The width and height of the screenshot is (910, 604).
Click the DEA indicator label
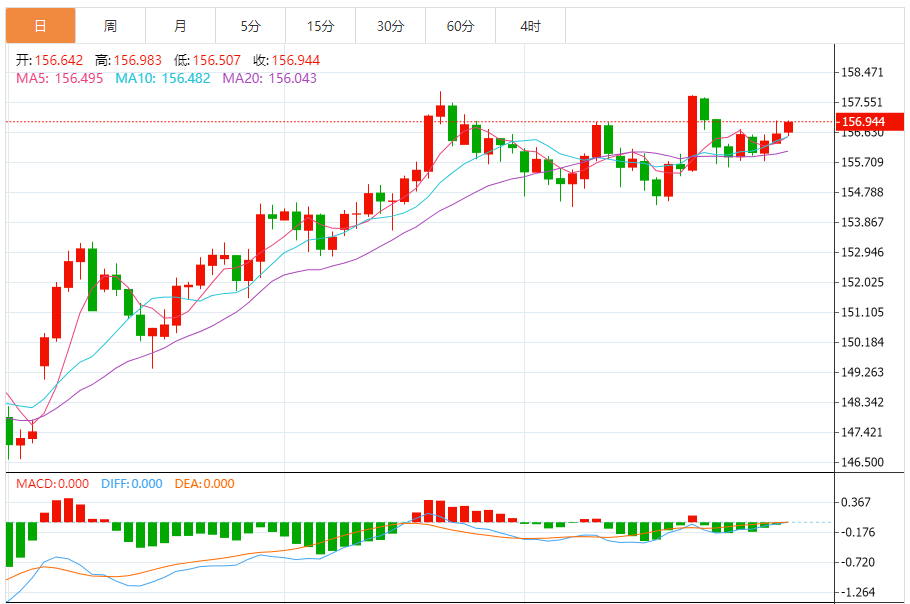tap(204, 484)
